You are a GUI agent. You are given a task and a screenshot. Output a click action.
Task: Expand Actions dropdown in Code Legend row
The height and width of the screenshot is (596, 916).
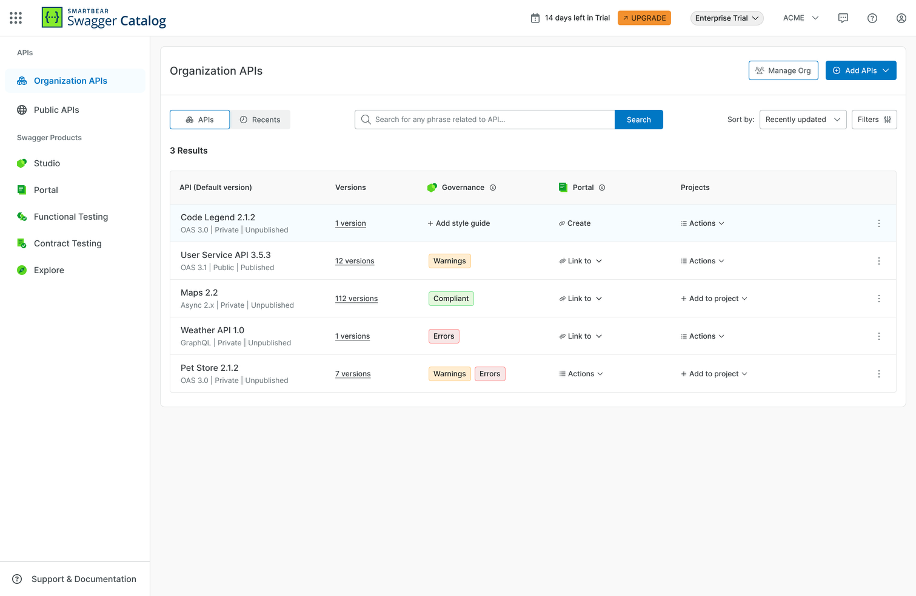(x=702, y=223)
